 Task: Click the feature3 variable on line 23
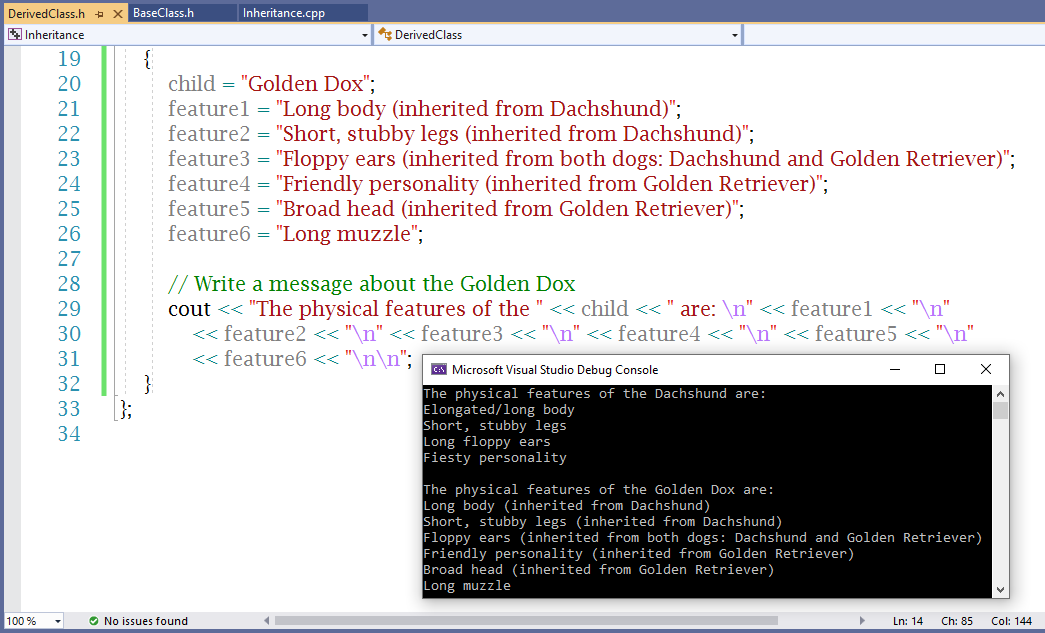point(209,159)
